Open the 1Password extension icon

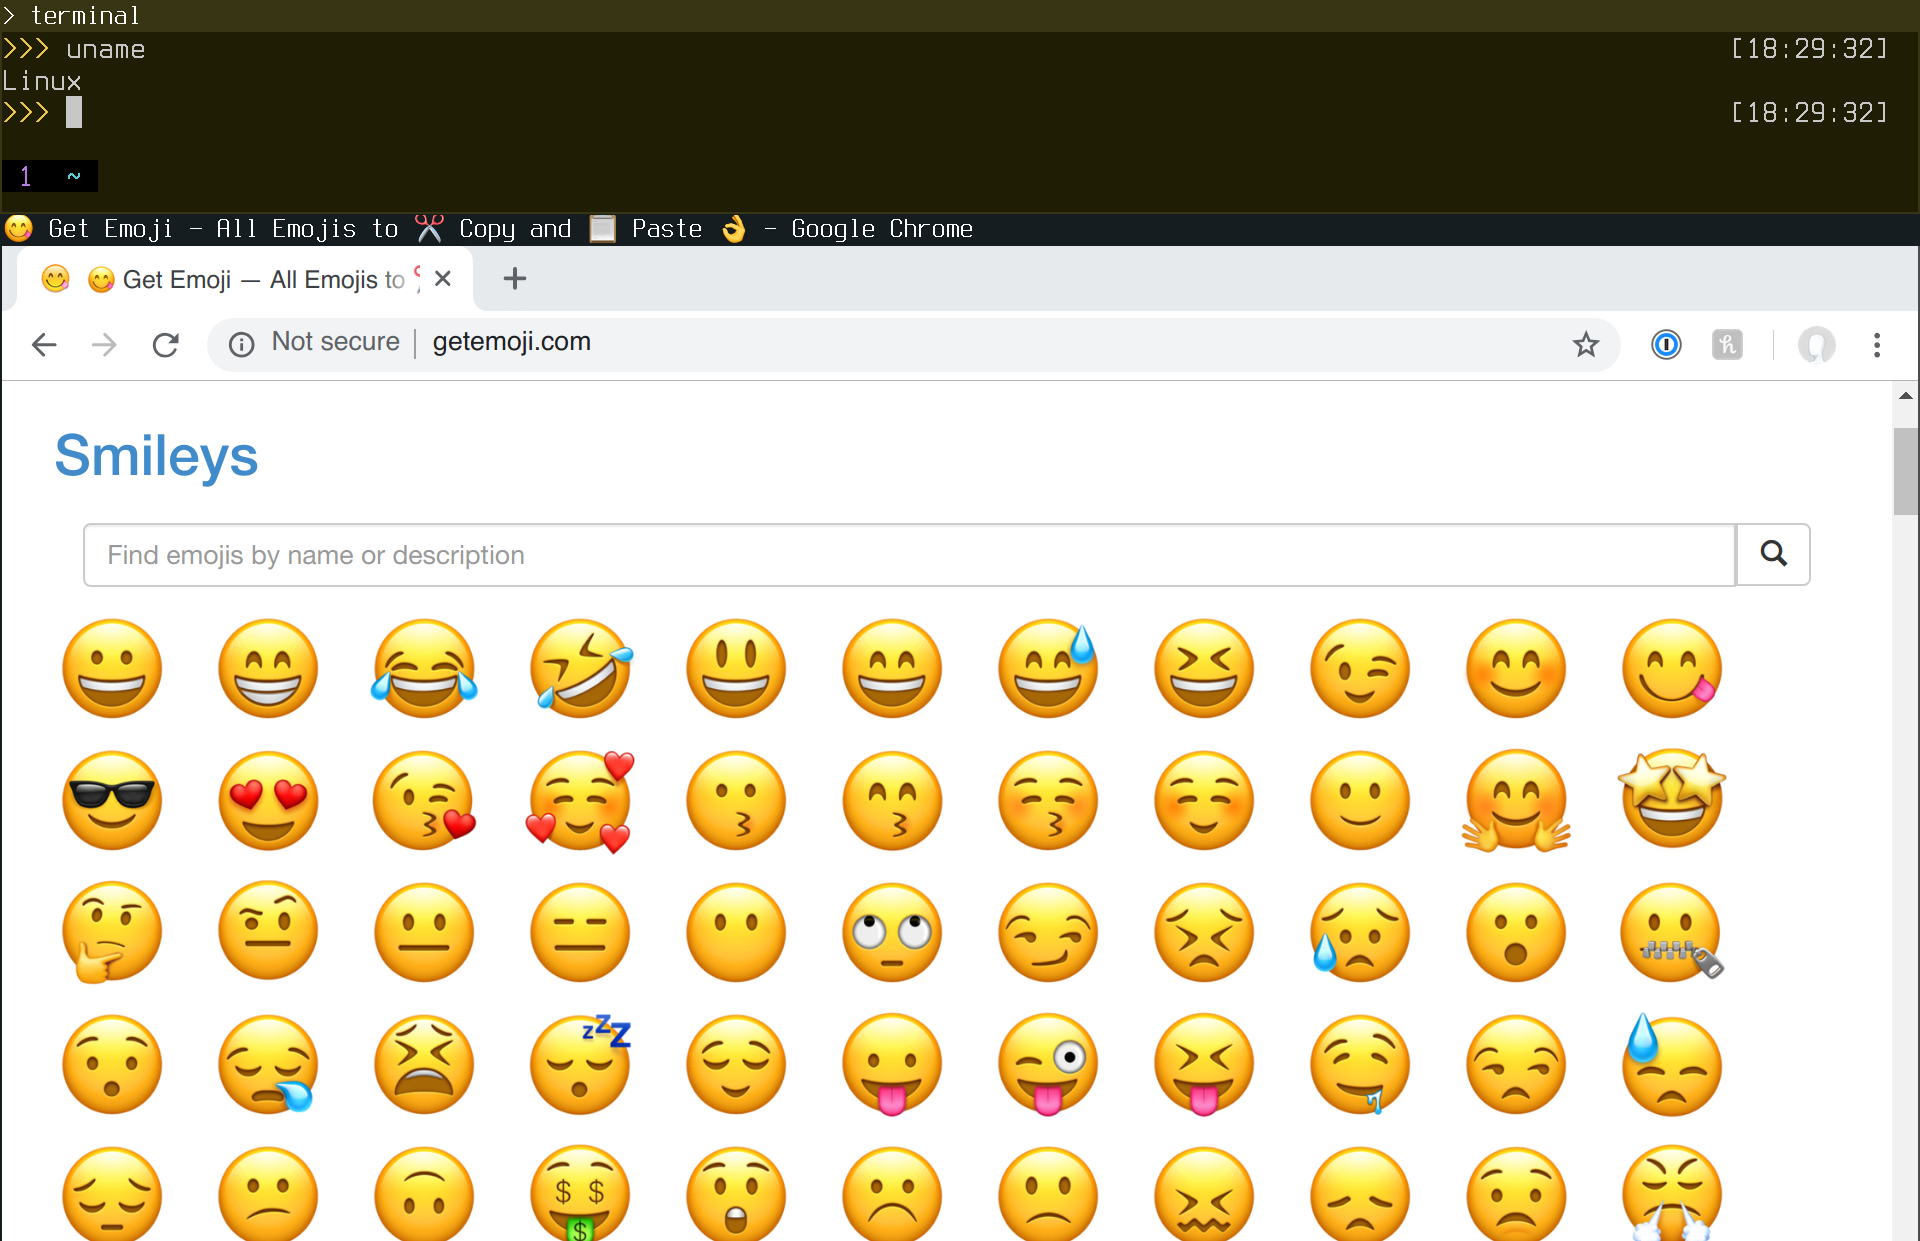pos(1666,345)
